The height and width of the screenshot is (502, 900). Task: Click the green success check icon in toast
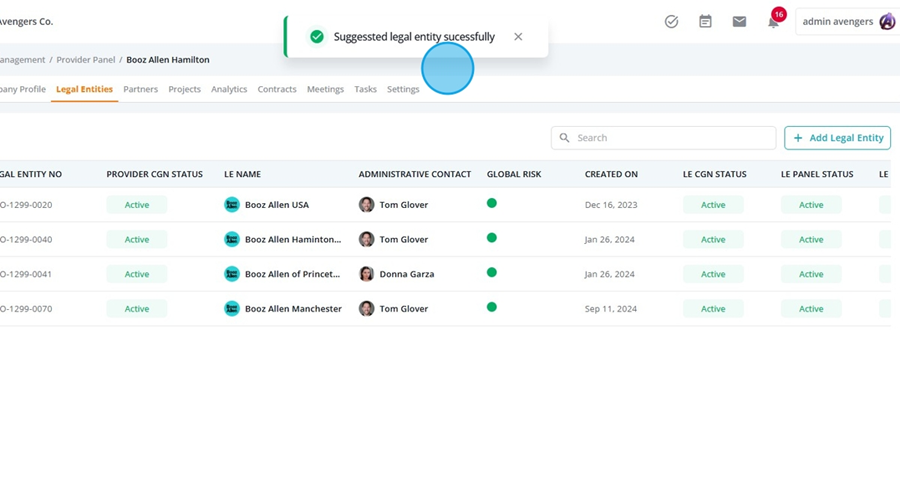[317, 37]
